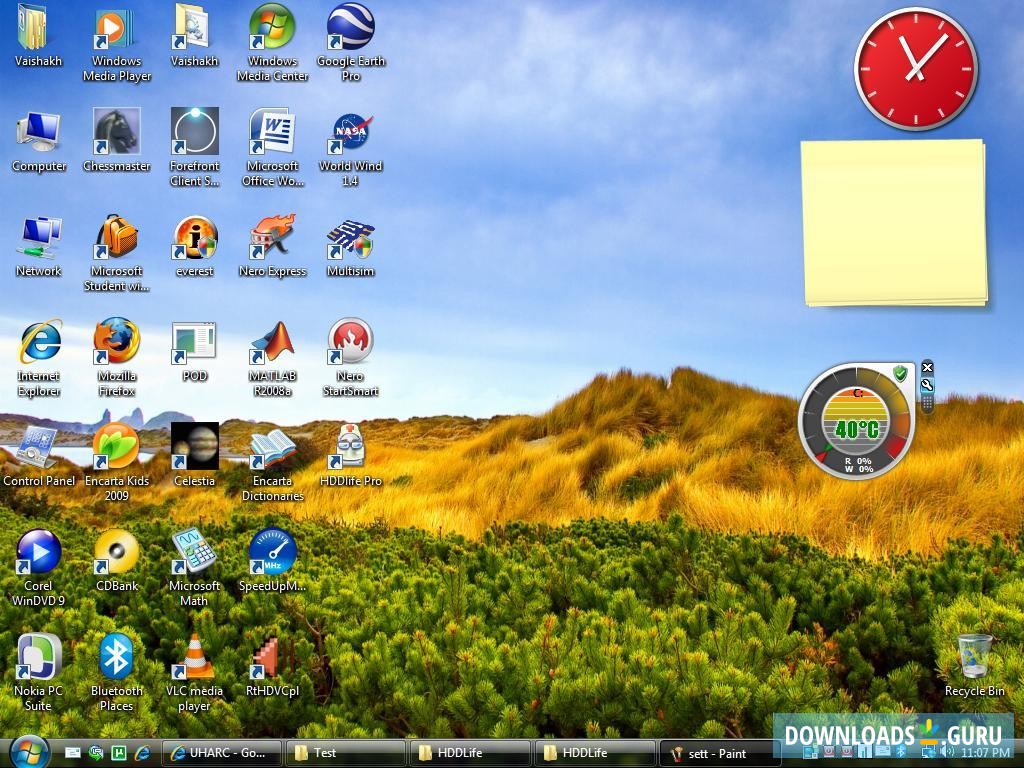This screenshot has width=1024, height=768.
Task: Open Forefront Client Security shortcut
Action: coord(195,148)
